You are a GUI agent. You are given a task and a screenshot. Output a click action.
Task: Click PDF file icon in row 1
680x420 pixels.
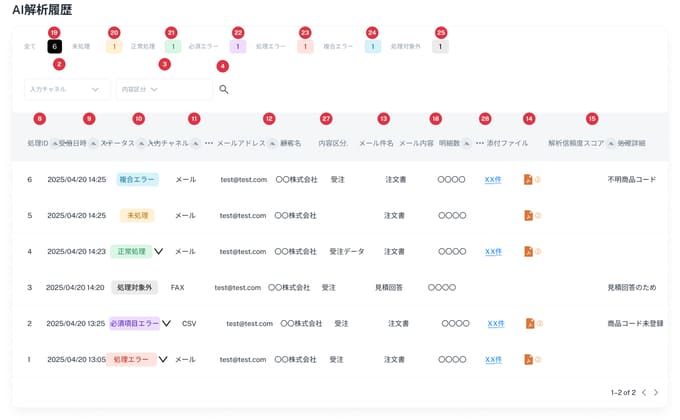(x=530, y=359)
